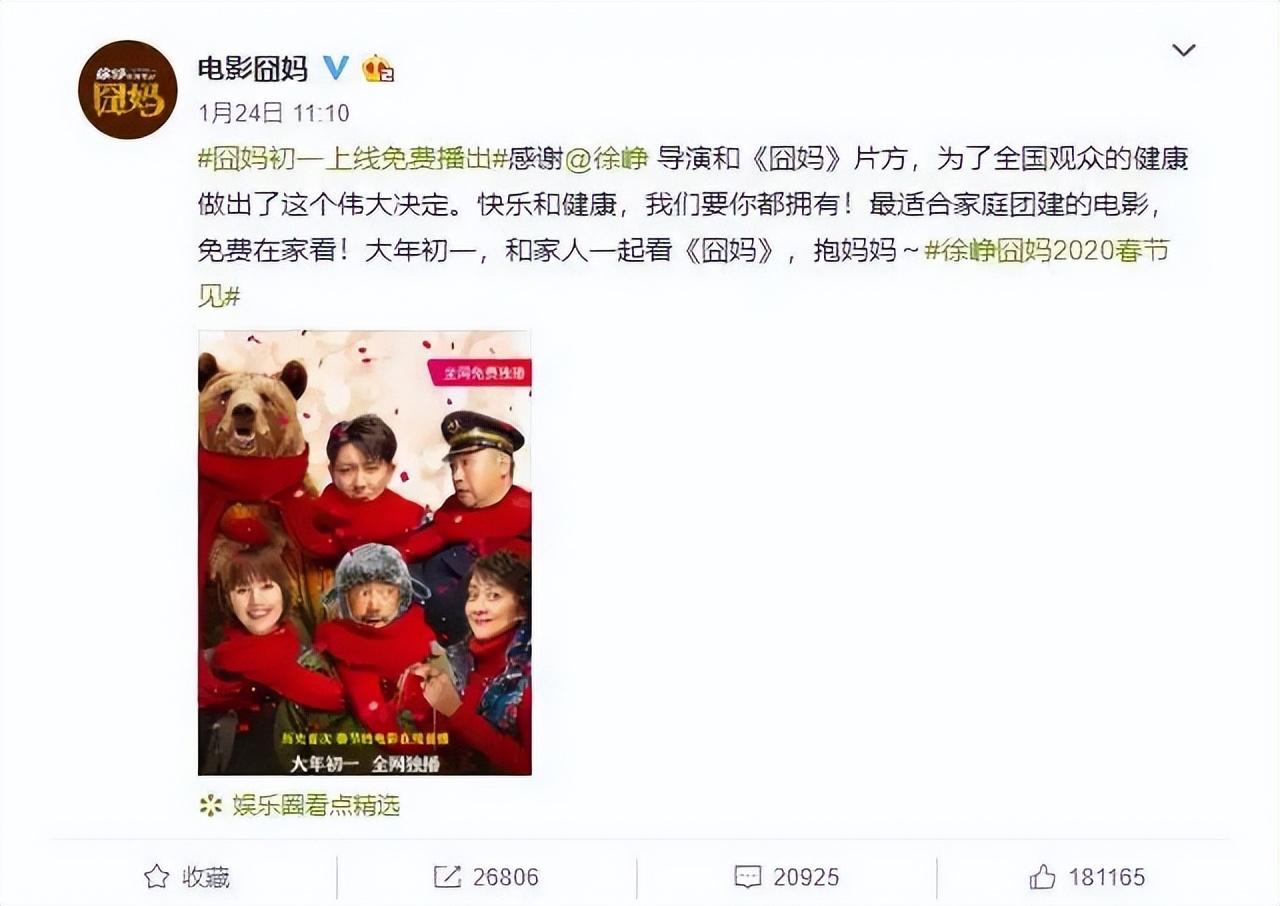1280x906 pixels.
Task: Open the 娱乐圈看点精选 topic link
Action: coord(316,805)
